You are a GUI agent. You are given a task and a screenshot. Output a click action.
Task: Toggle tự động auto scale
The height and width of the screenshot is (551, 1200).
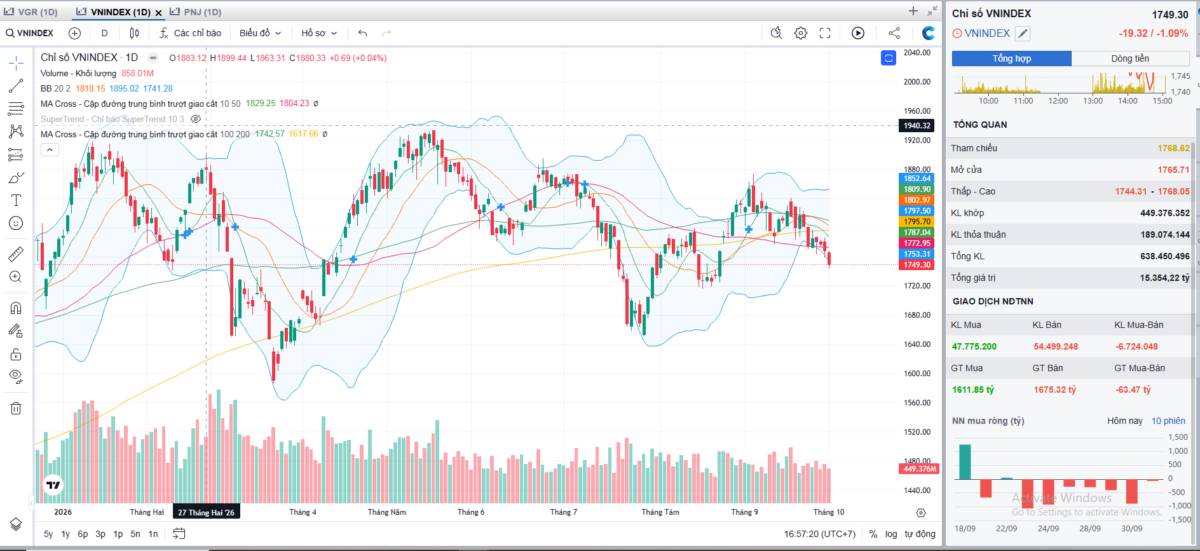(920, 534)
